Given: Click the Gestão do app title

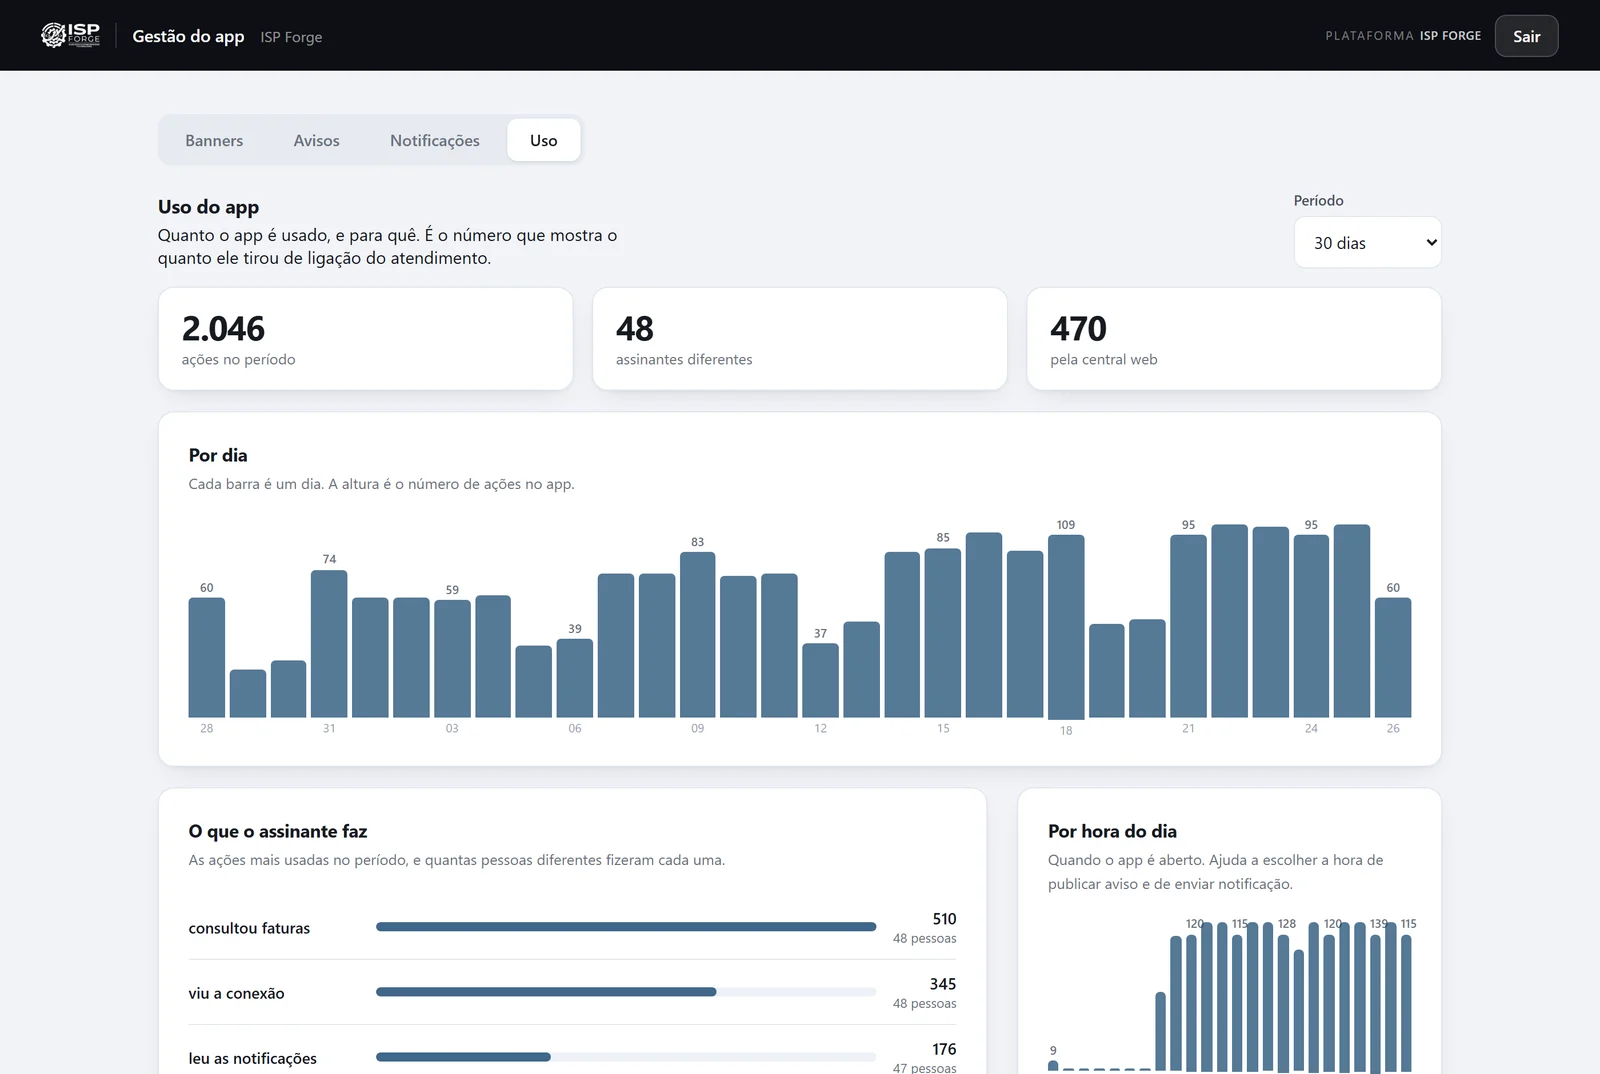Looking at the screenshot, I should click(x=188, y=36).
